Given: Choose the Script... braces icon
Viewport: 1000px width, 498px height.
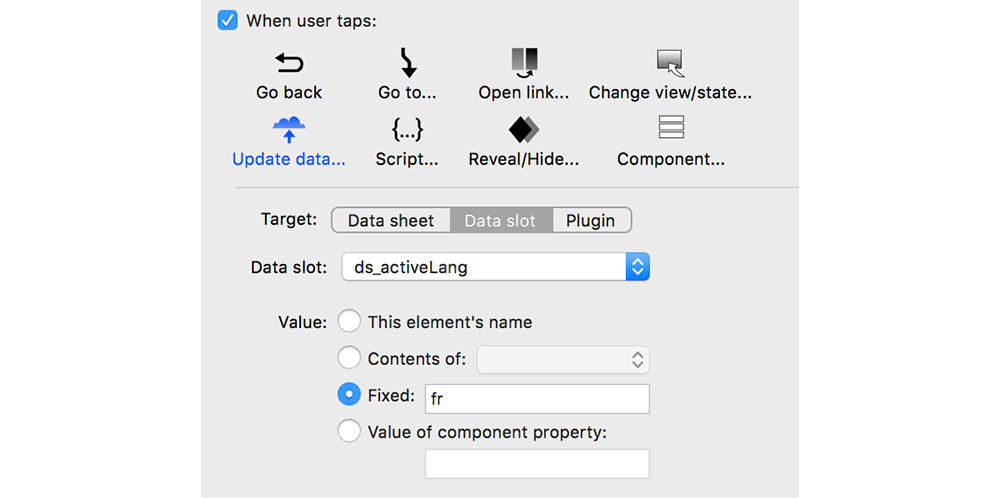Looking at the screenshot, I should 407,129.
